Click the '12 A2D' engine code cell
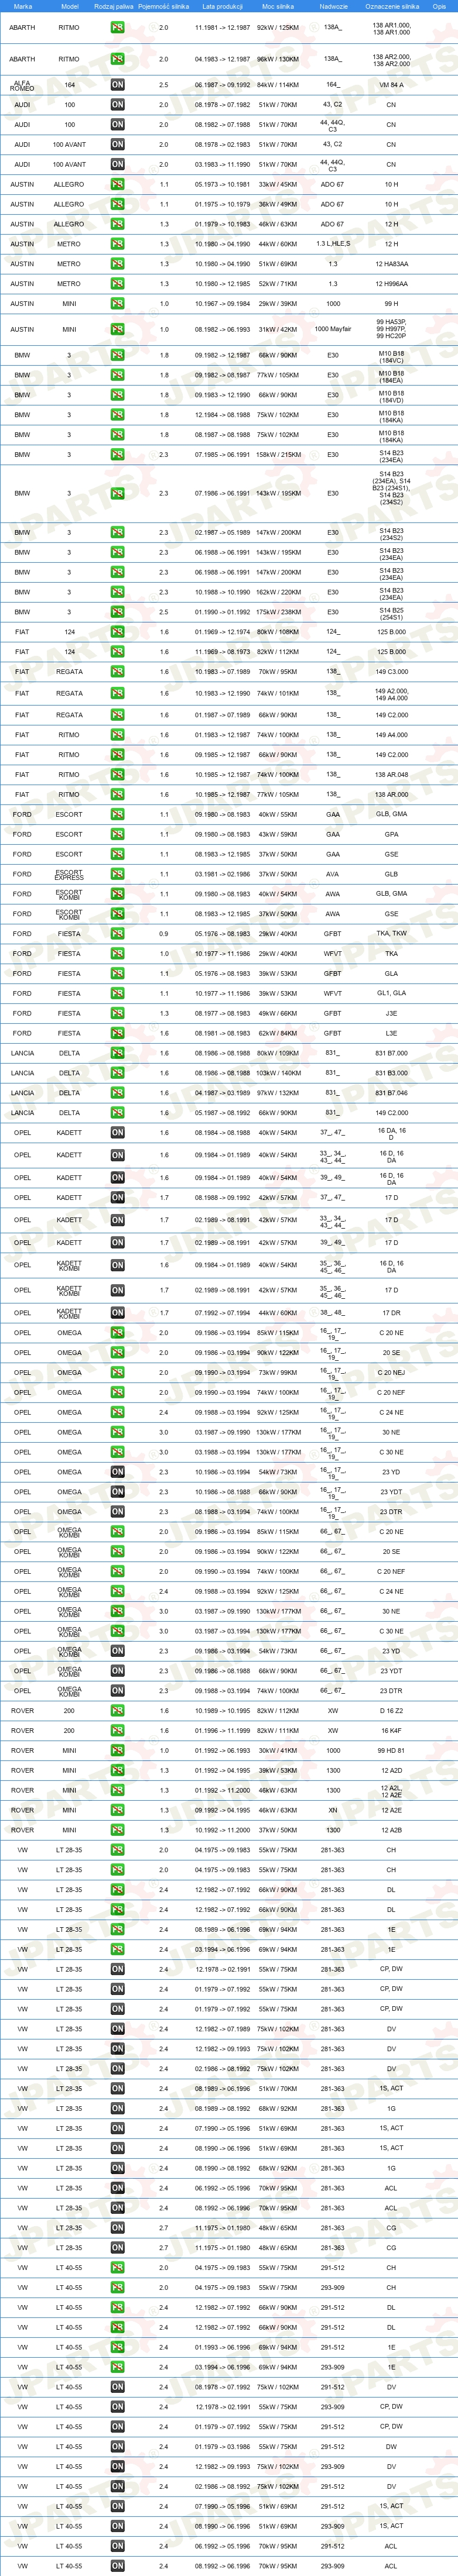Image resolution: width=458 pixels, height=2576 pixels. [x=391, y=1771]
